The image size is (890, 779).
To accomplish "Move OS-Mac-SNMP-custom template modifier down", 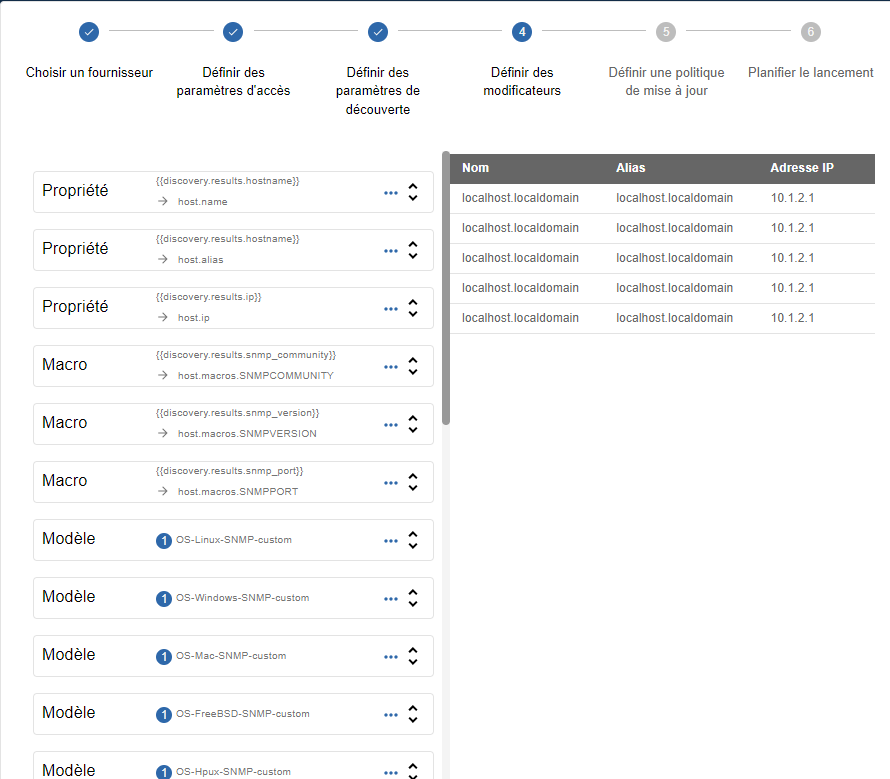I will tap(413, 662).
